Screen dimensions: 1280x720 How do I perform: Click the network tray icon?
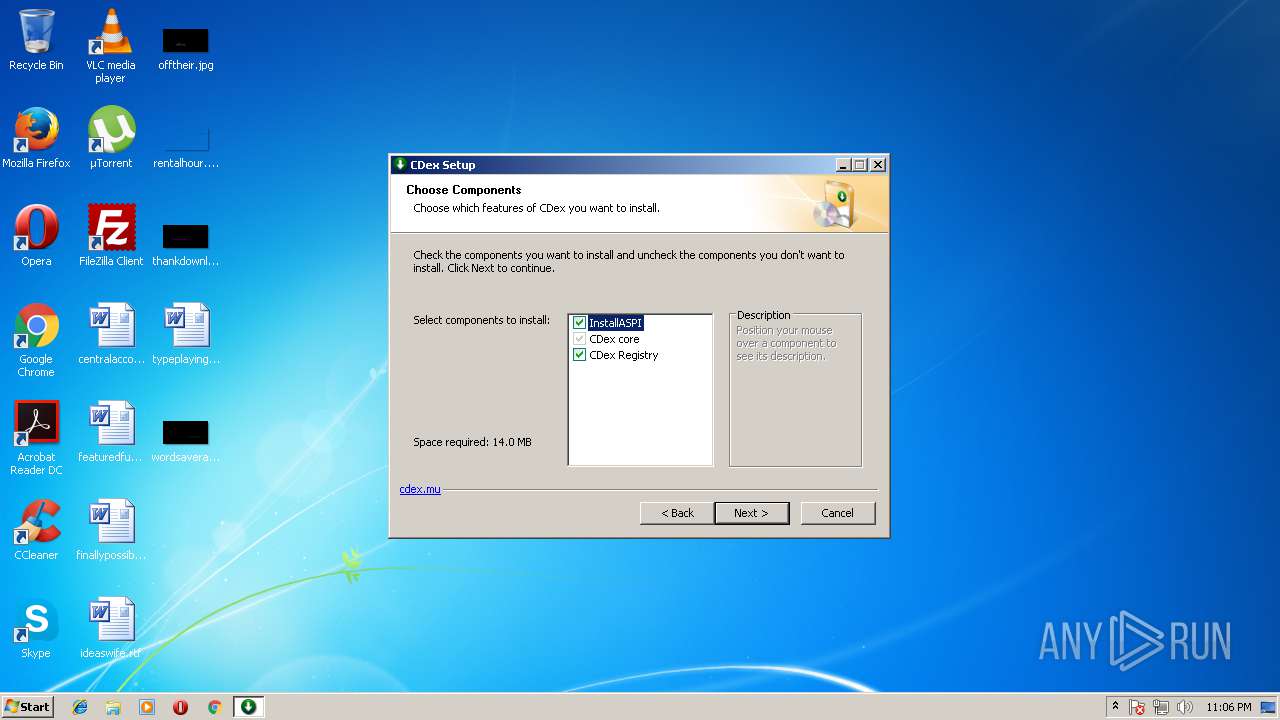tap(1161, 707)
